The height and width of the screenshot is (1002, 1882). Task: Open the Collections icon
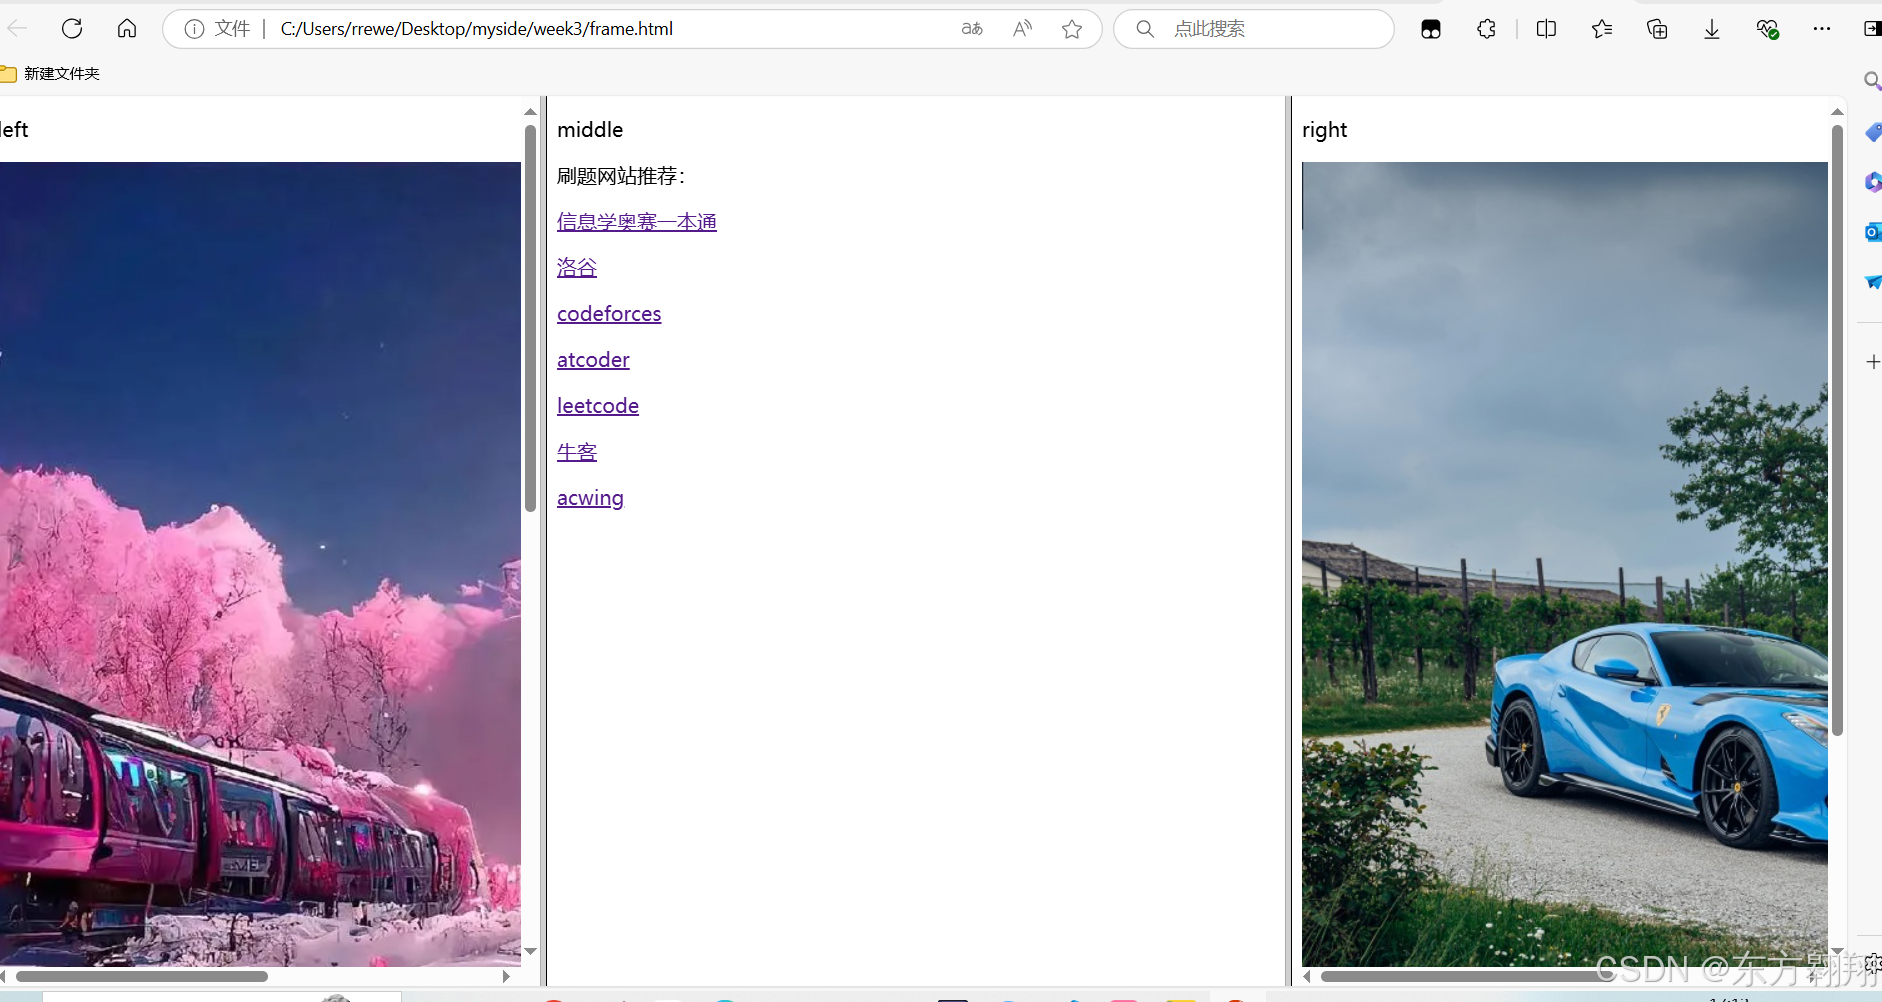(x=1657, y=29)
